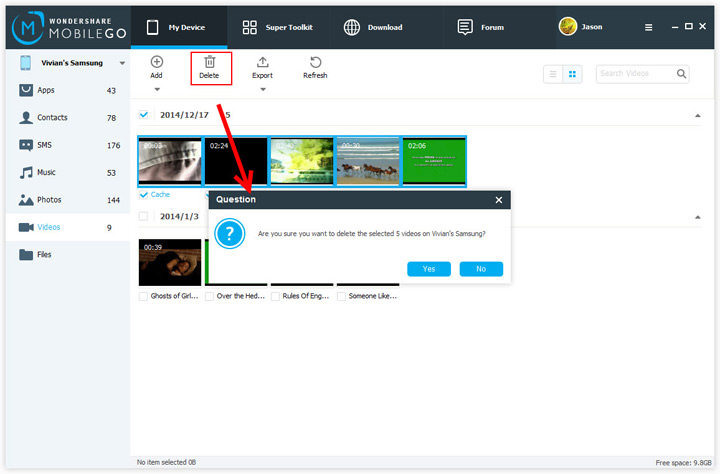Expand the Add dropdown arrow
Screen dimensions: 720x474
(x=157, y=90)
